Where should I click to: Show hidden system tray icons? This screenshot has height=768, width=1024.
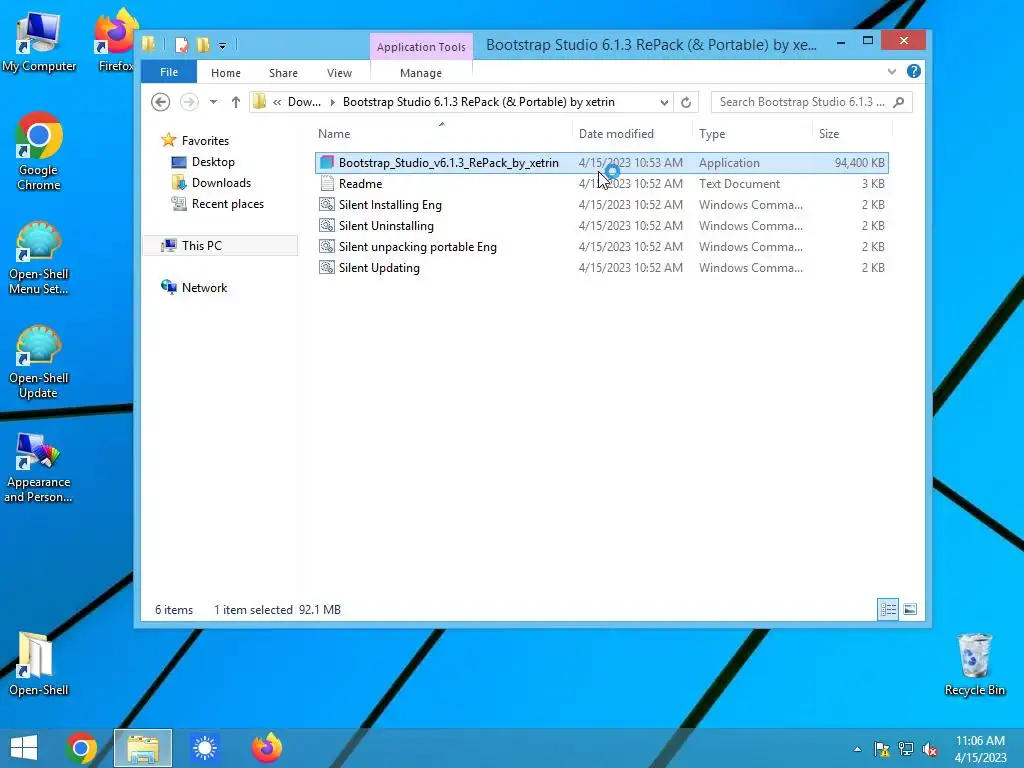coord(857,749)
